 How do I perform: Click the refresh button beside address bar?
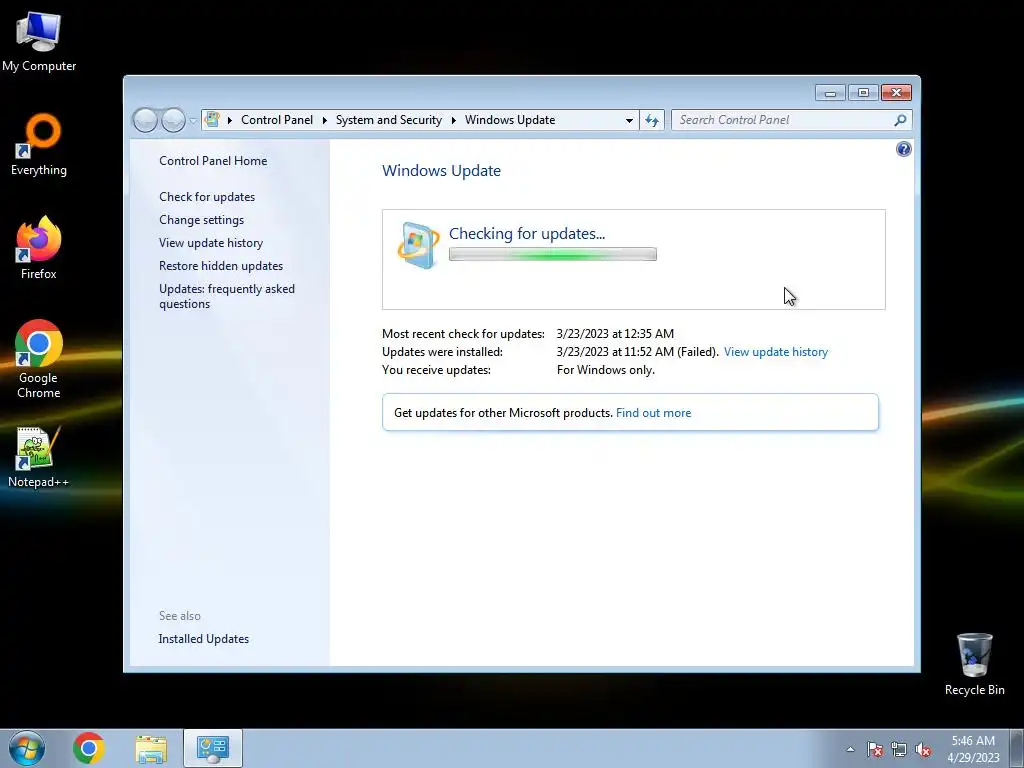(652, 120)
